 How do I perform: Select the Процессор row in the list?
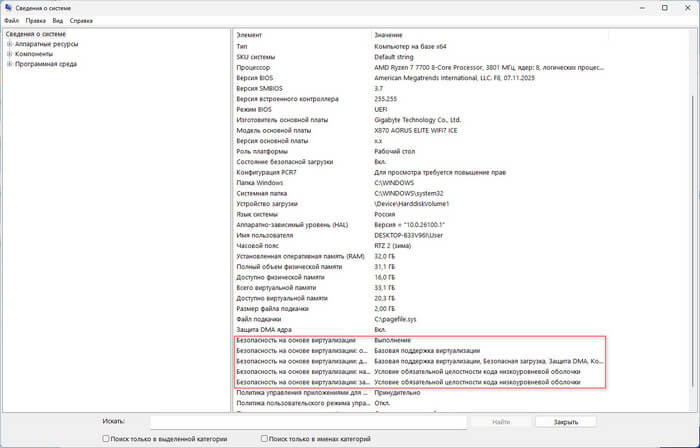(x=300, y=67)
